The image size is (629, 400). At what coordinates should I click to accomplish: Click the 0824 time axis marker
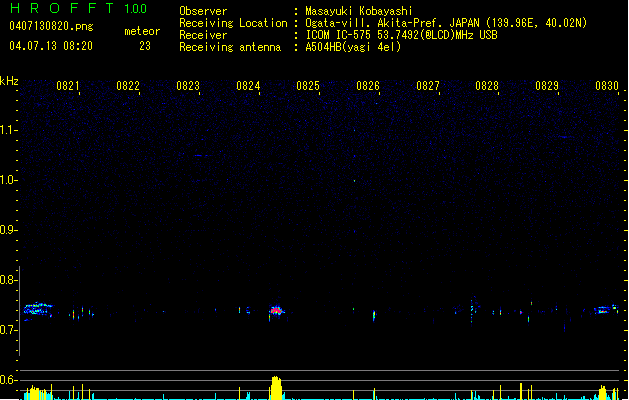pyautogui.click(x=248, y=86)
